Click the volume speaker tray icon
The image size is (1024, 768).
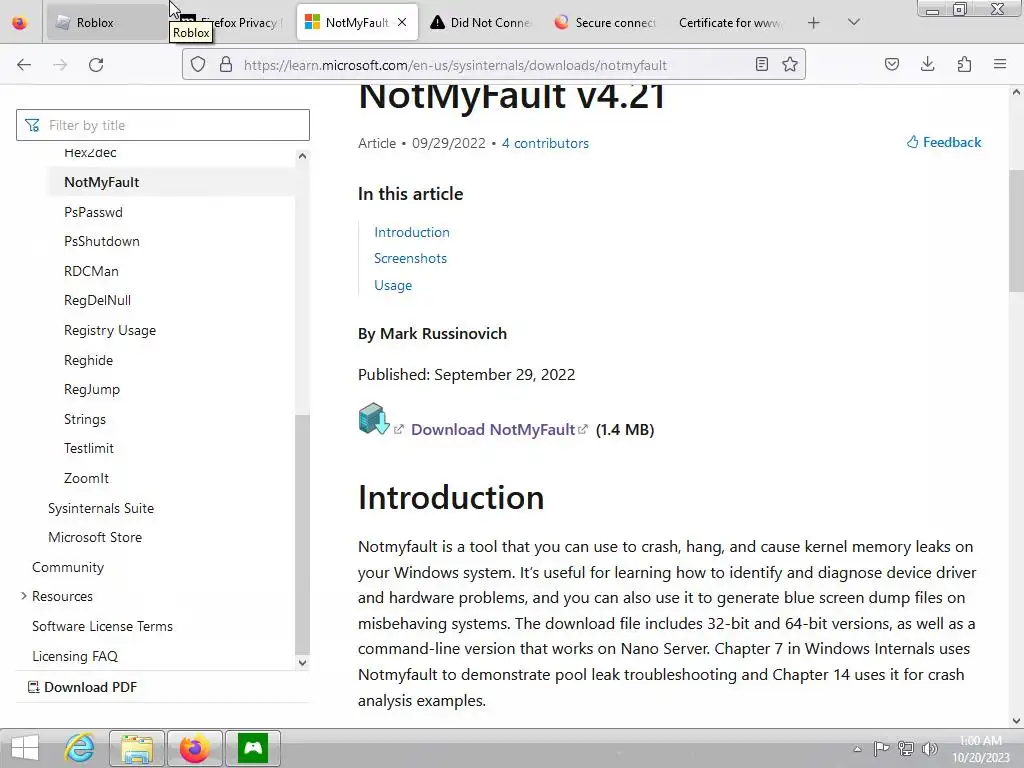coord(930,749)
